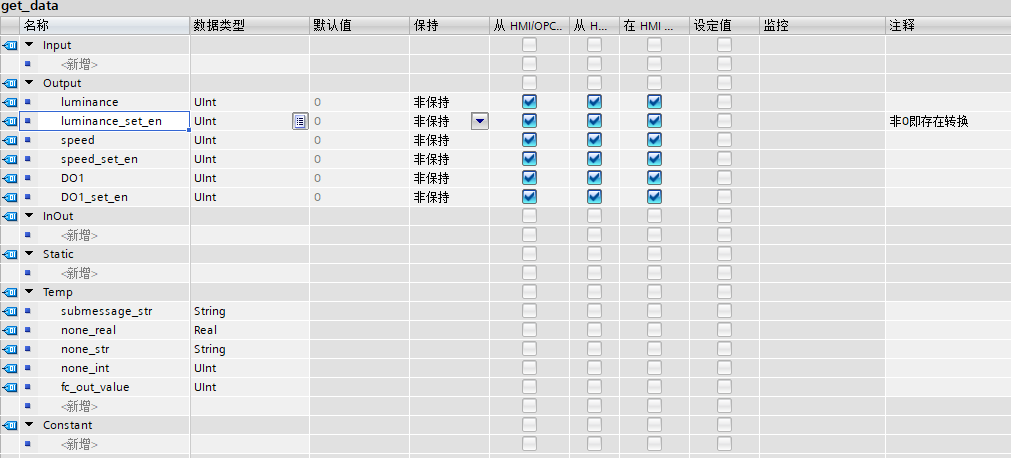Select the DO1 variable name
Viewport: 1011px width, 458px height.
coord(72,178)
